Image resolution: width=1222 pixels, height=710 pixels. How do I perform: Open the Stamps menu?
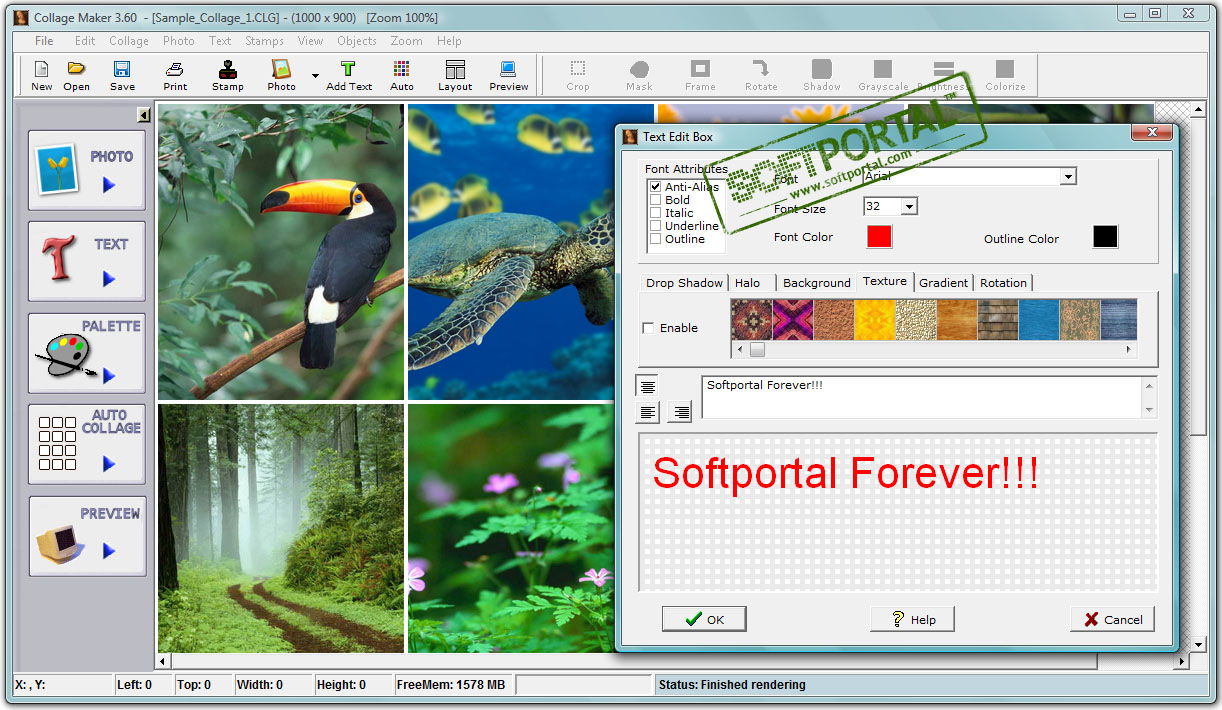click(x=264, y=41)
